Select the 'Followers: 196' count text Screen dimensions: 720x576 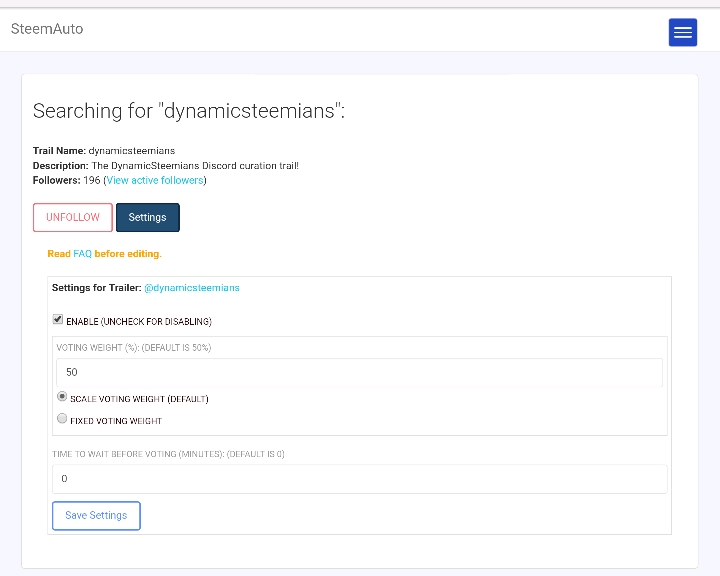pyautogui.click(x=66, y=180)
